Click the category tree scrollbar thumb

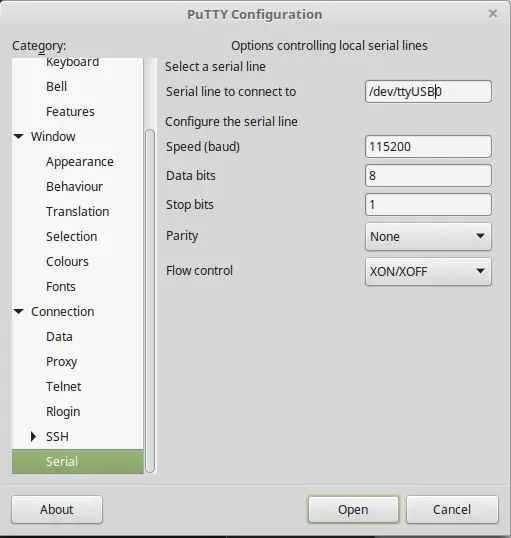(150, 301)
